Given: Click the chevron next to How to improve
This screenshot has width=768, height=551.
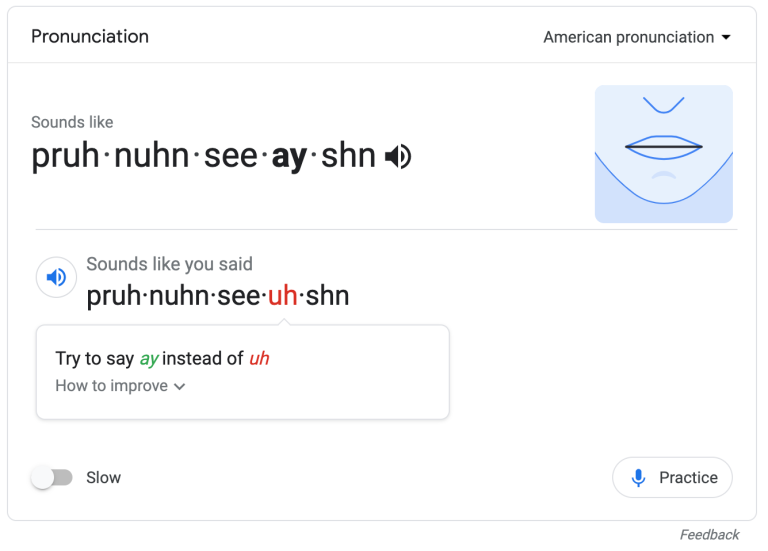Looking at the screenshot, I should point(180,387).
